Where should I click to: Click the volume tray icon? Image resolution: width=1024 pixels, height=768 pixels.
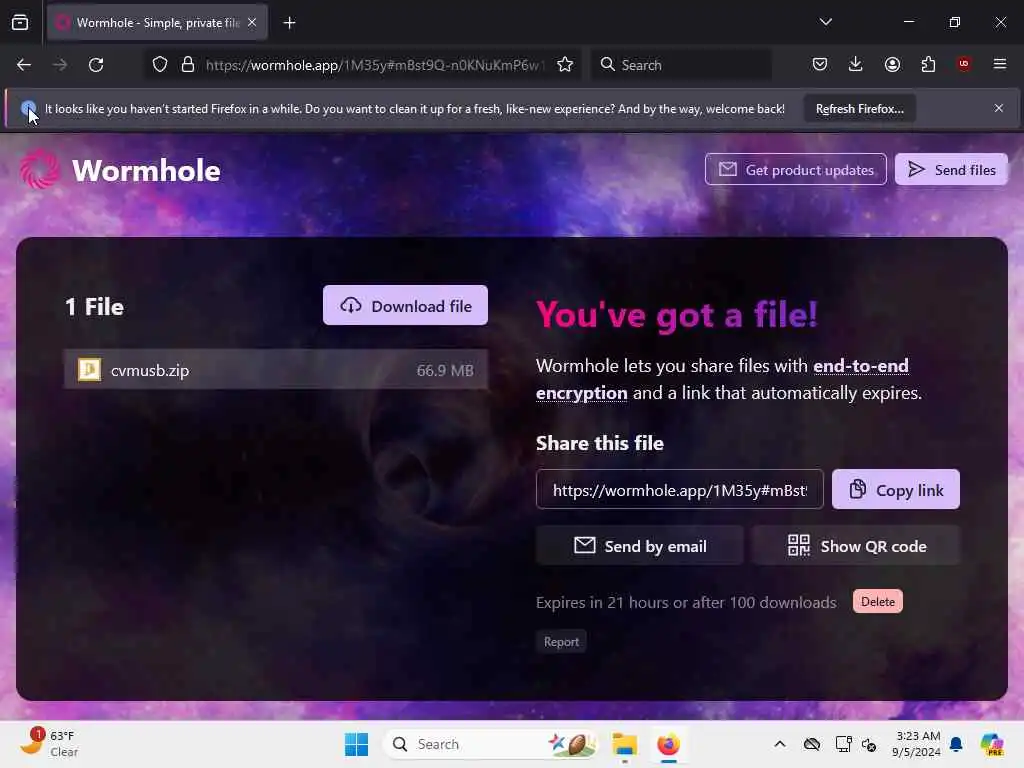point(869,744)
